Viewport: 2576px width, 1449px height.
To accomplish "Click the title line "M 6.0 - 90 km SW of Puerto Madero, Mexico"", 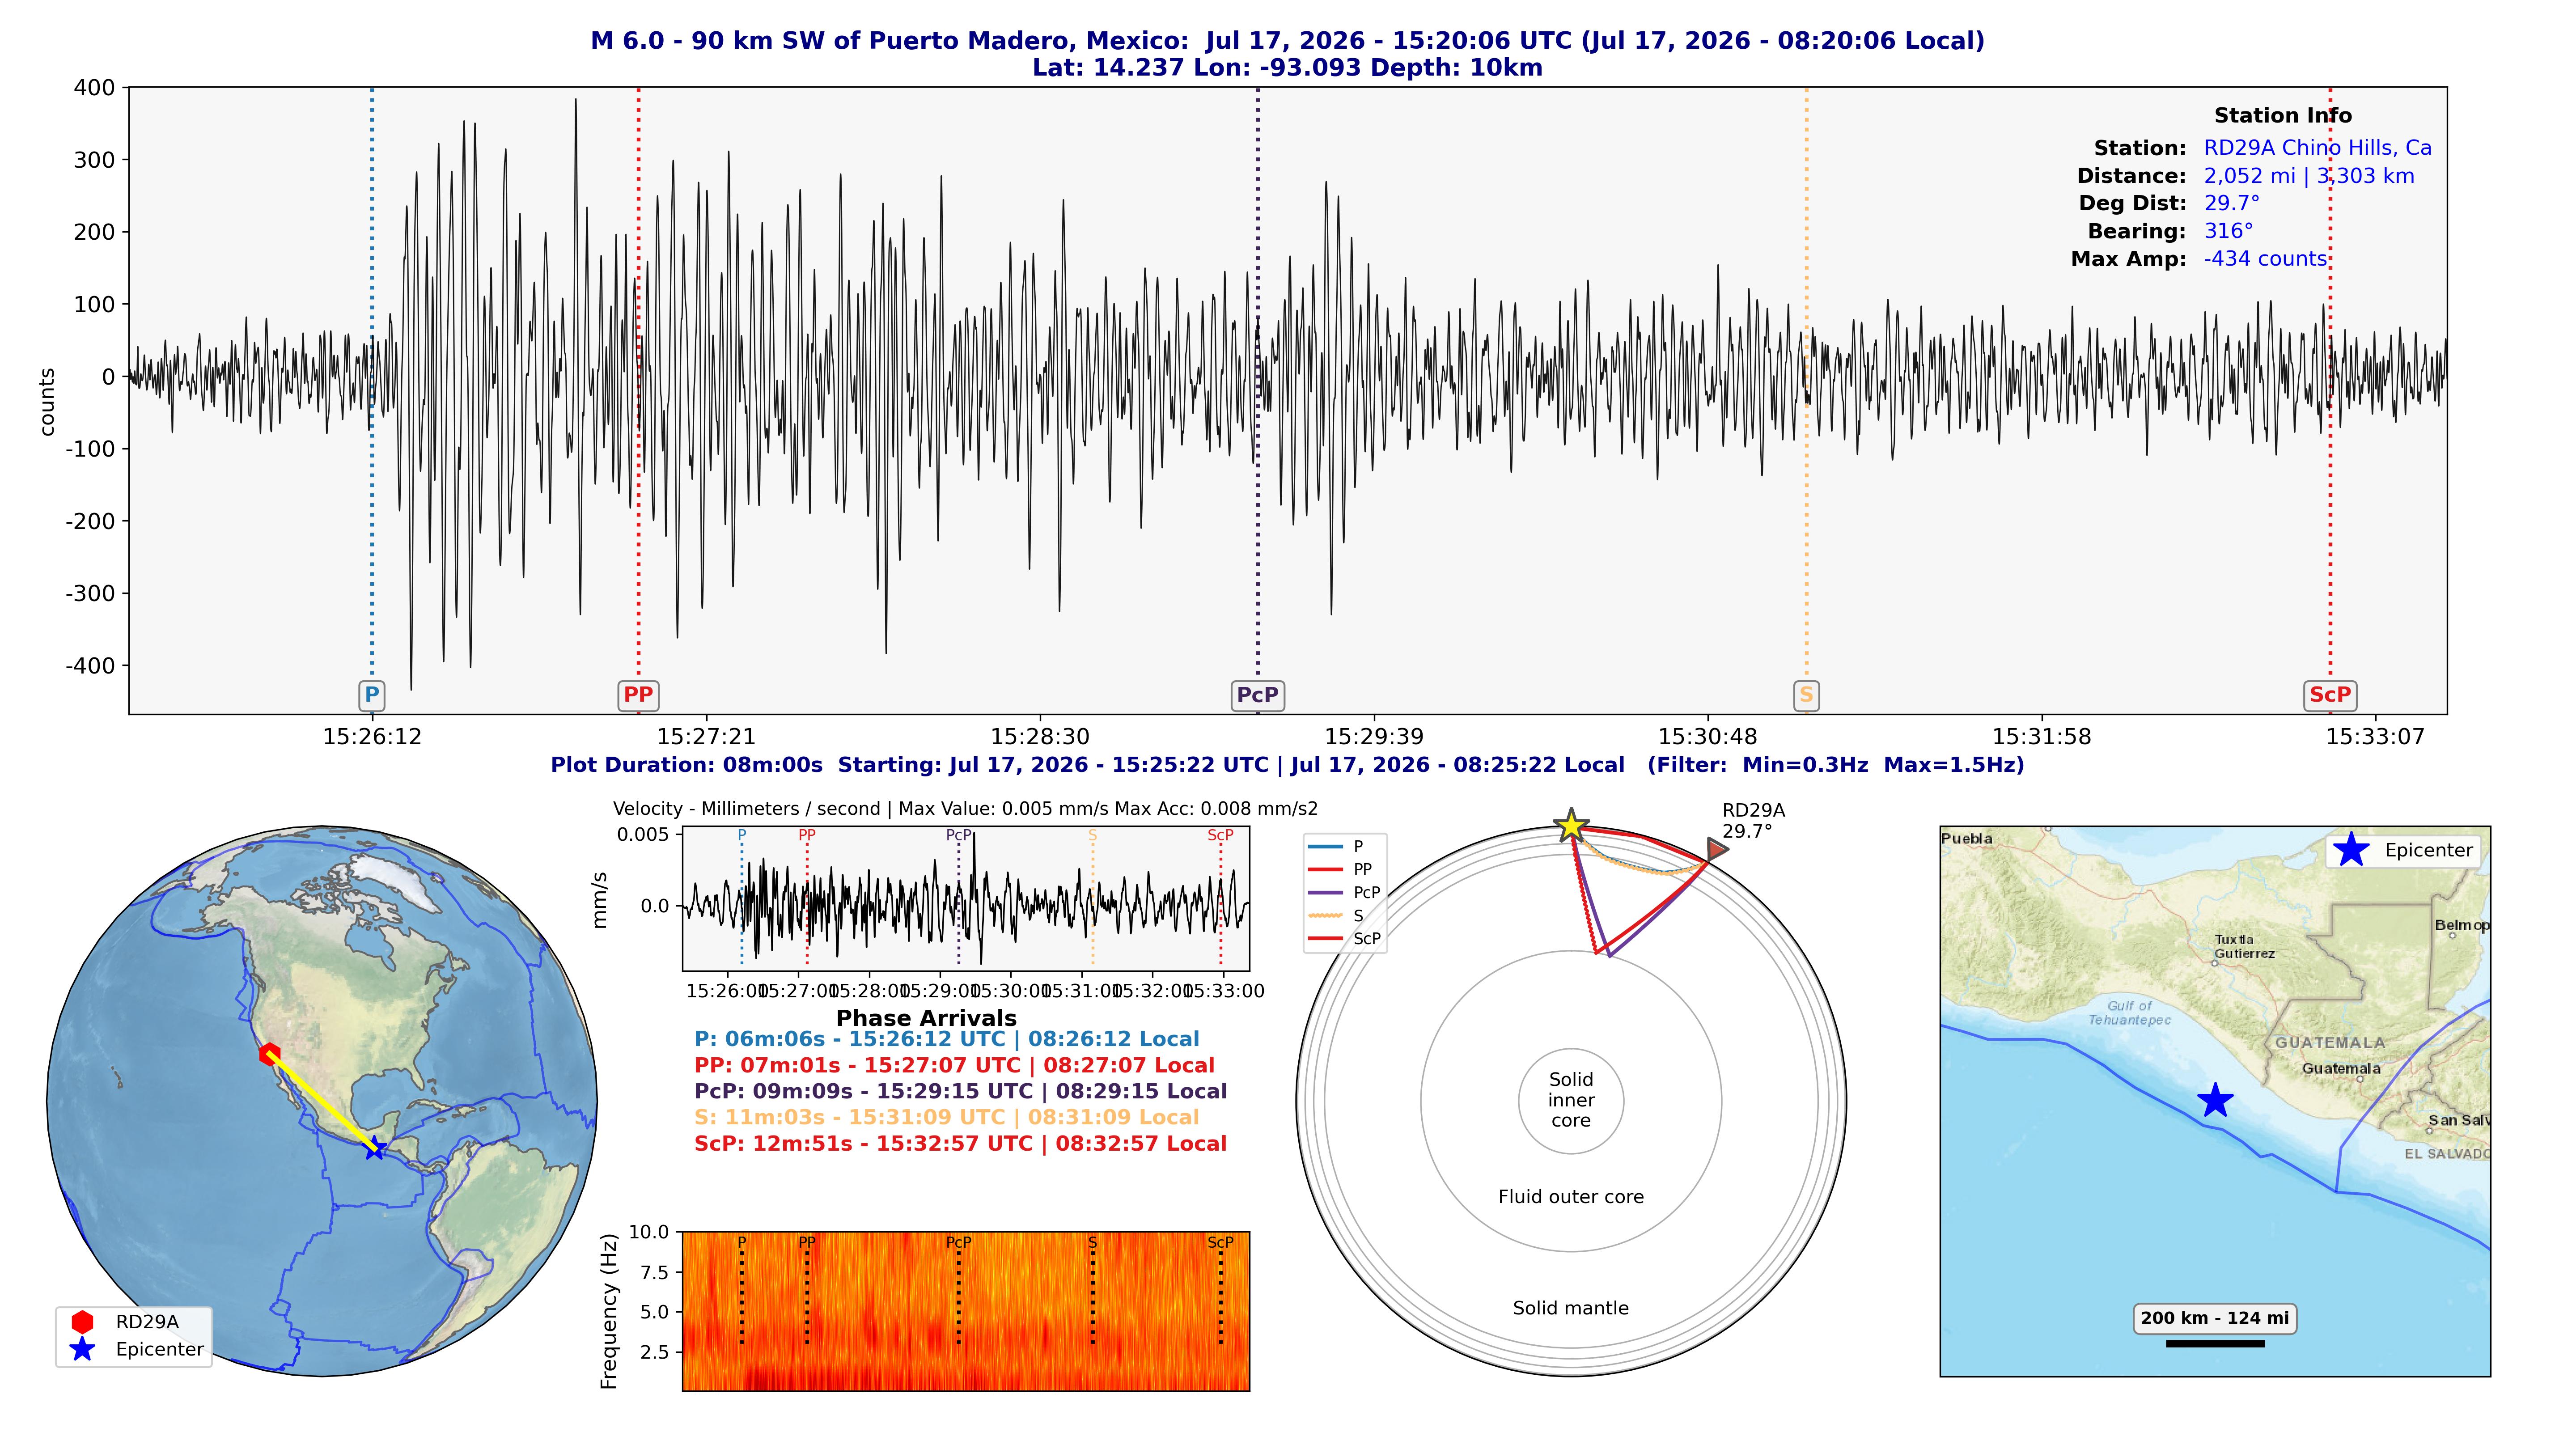I will click(1287, 41).
